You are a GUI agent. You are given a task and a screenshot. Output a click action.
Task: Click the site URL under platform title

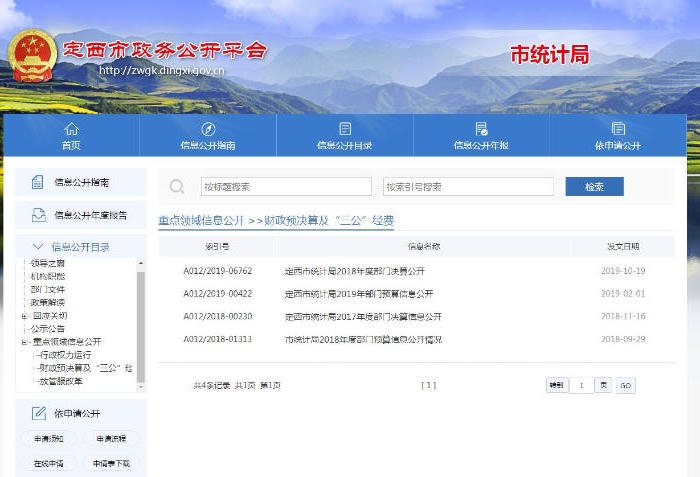(x=162, y=71)
